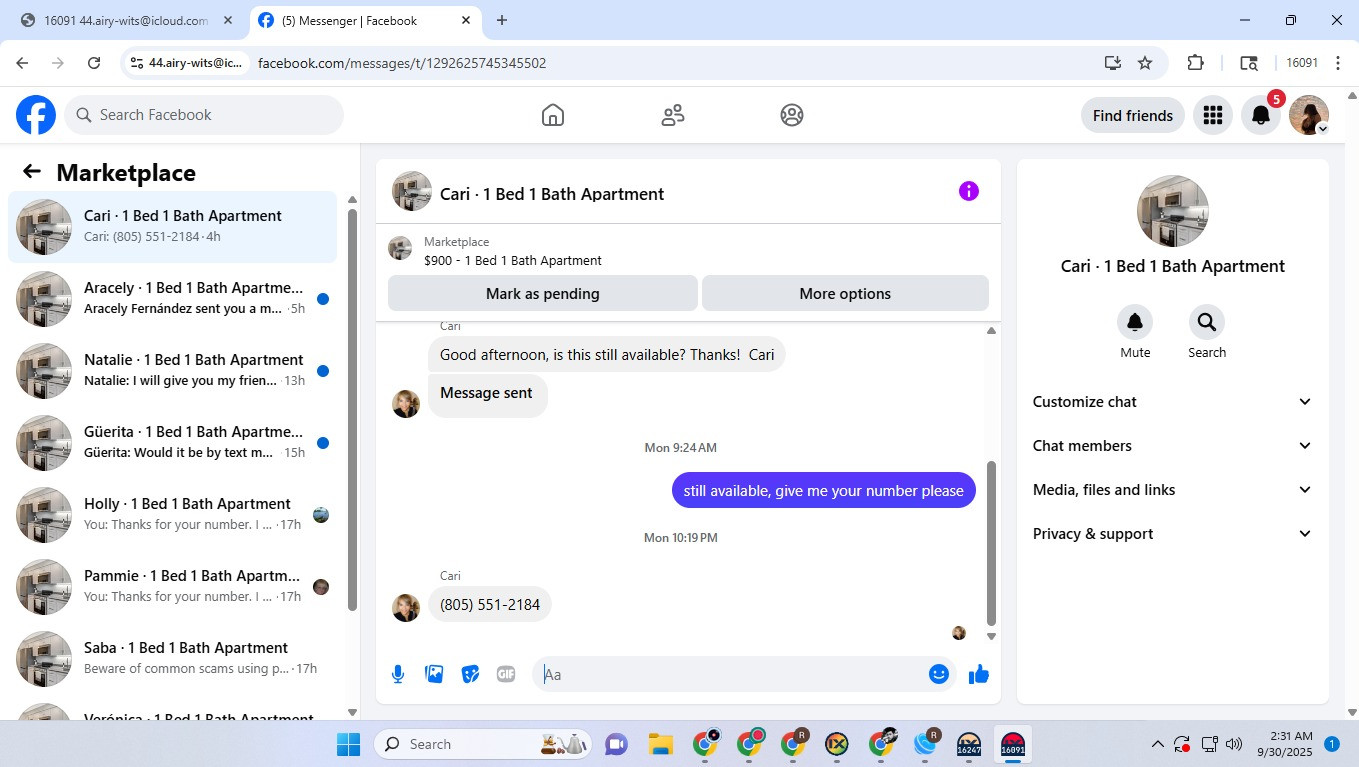This screenshot has width=1359, height=767.
Task: Select the Messenger | Facebook tab
Action: point(365,20)
